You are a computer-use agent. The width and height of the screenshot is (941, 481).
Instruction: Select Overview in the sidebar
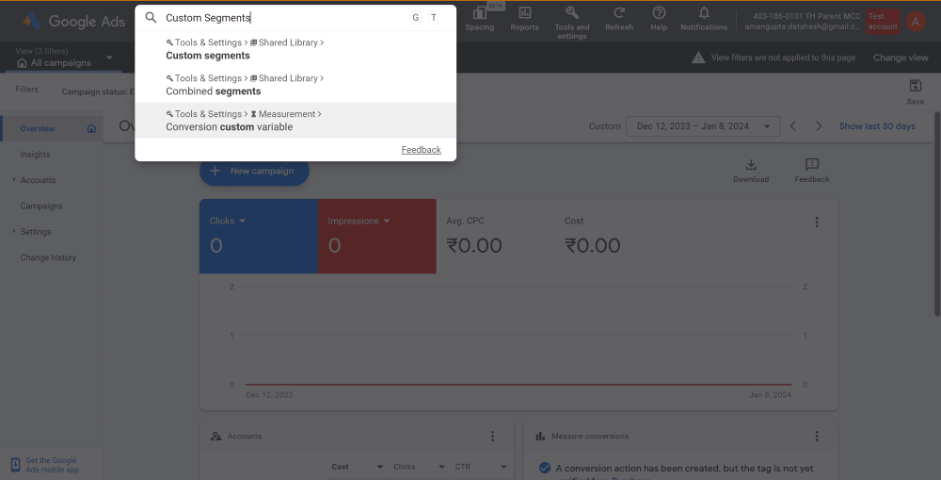[37, 129]
